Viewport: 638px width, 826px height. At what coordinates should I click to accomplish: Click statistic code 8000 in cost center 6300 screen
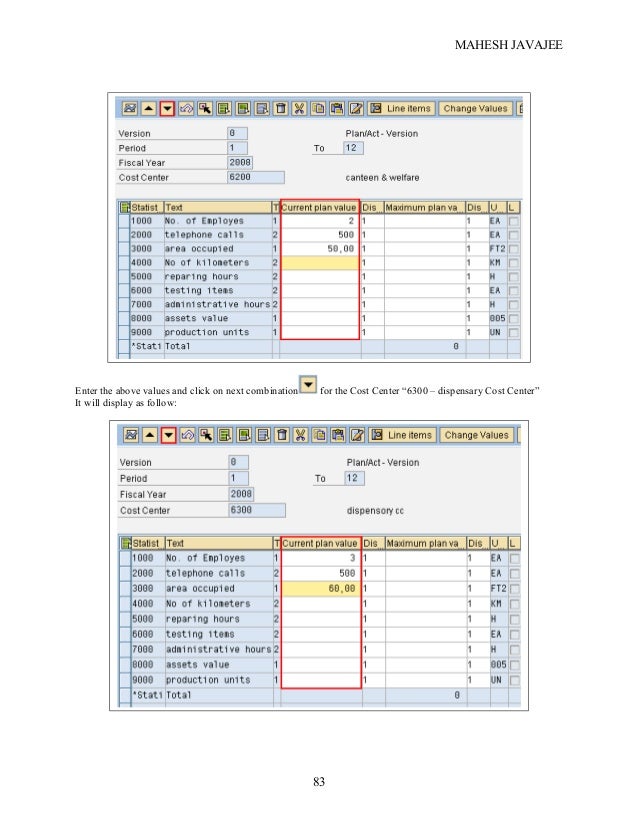click(143, 665)
